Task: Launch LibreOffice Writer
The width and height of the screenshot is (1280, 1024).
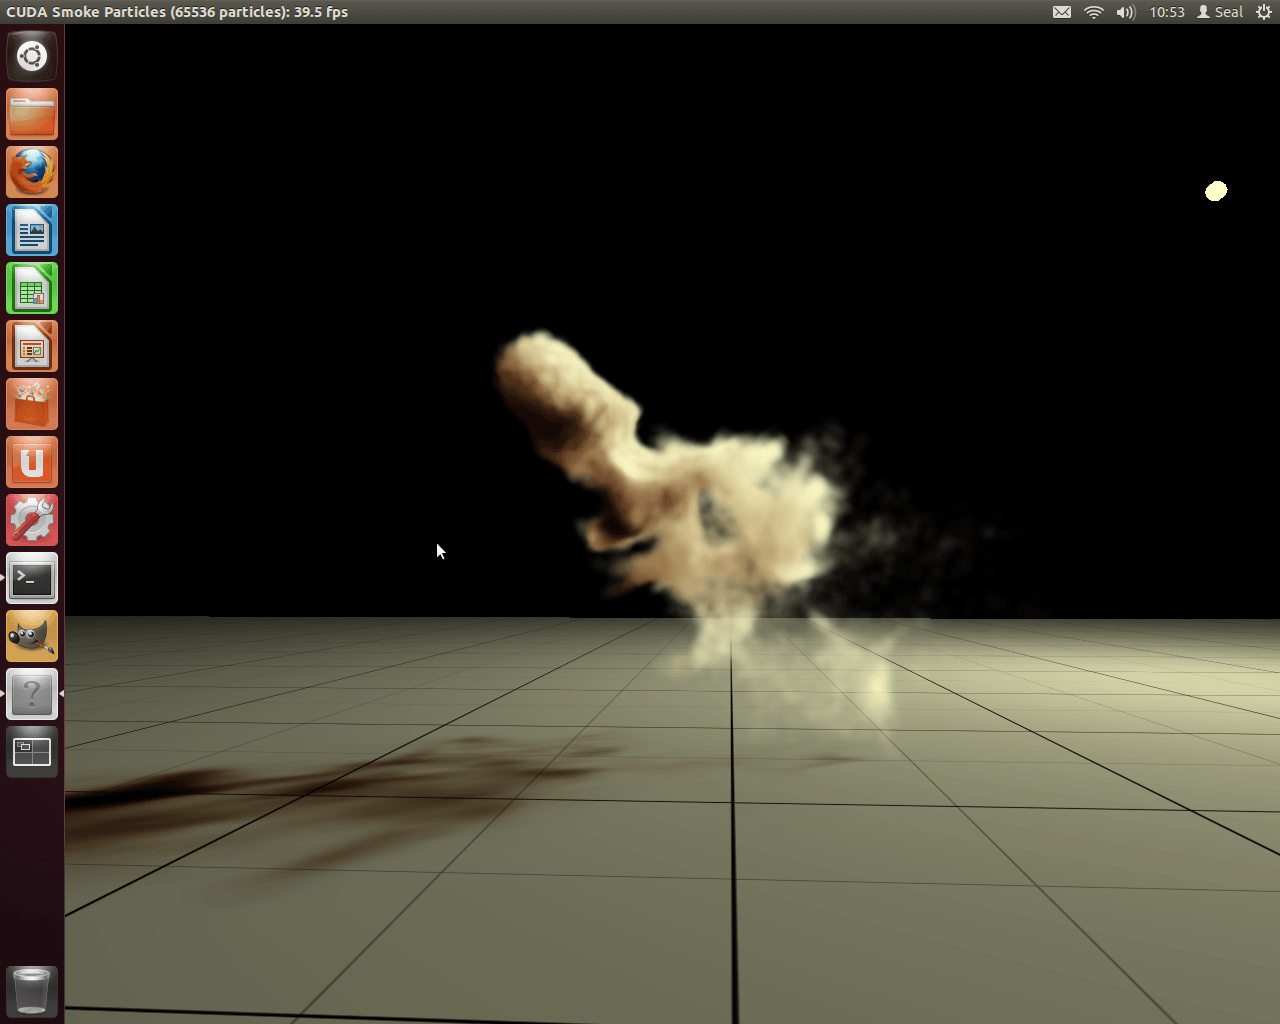Action: click(x=31, y=229)
